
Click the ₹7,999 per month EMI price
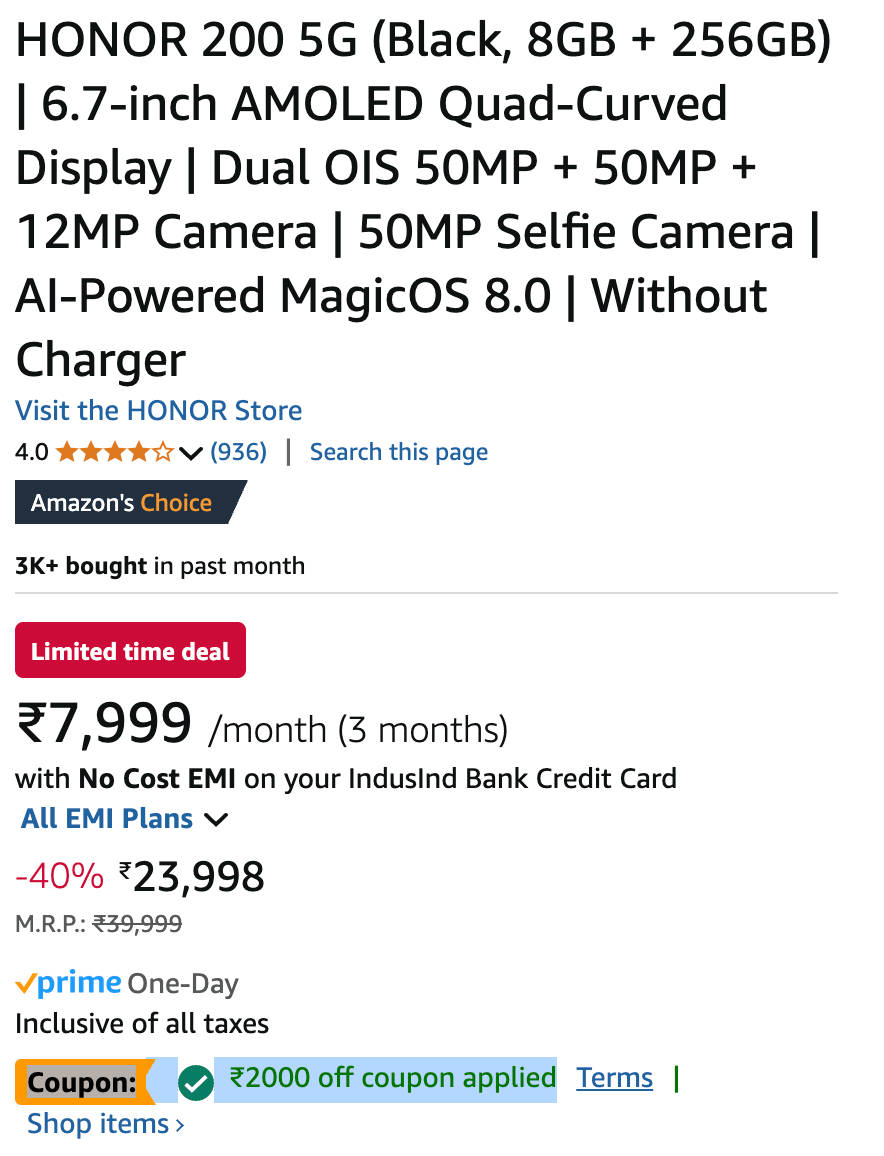(104, 724)
